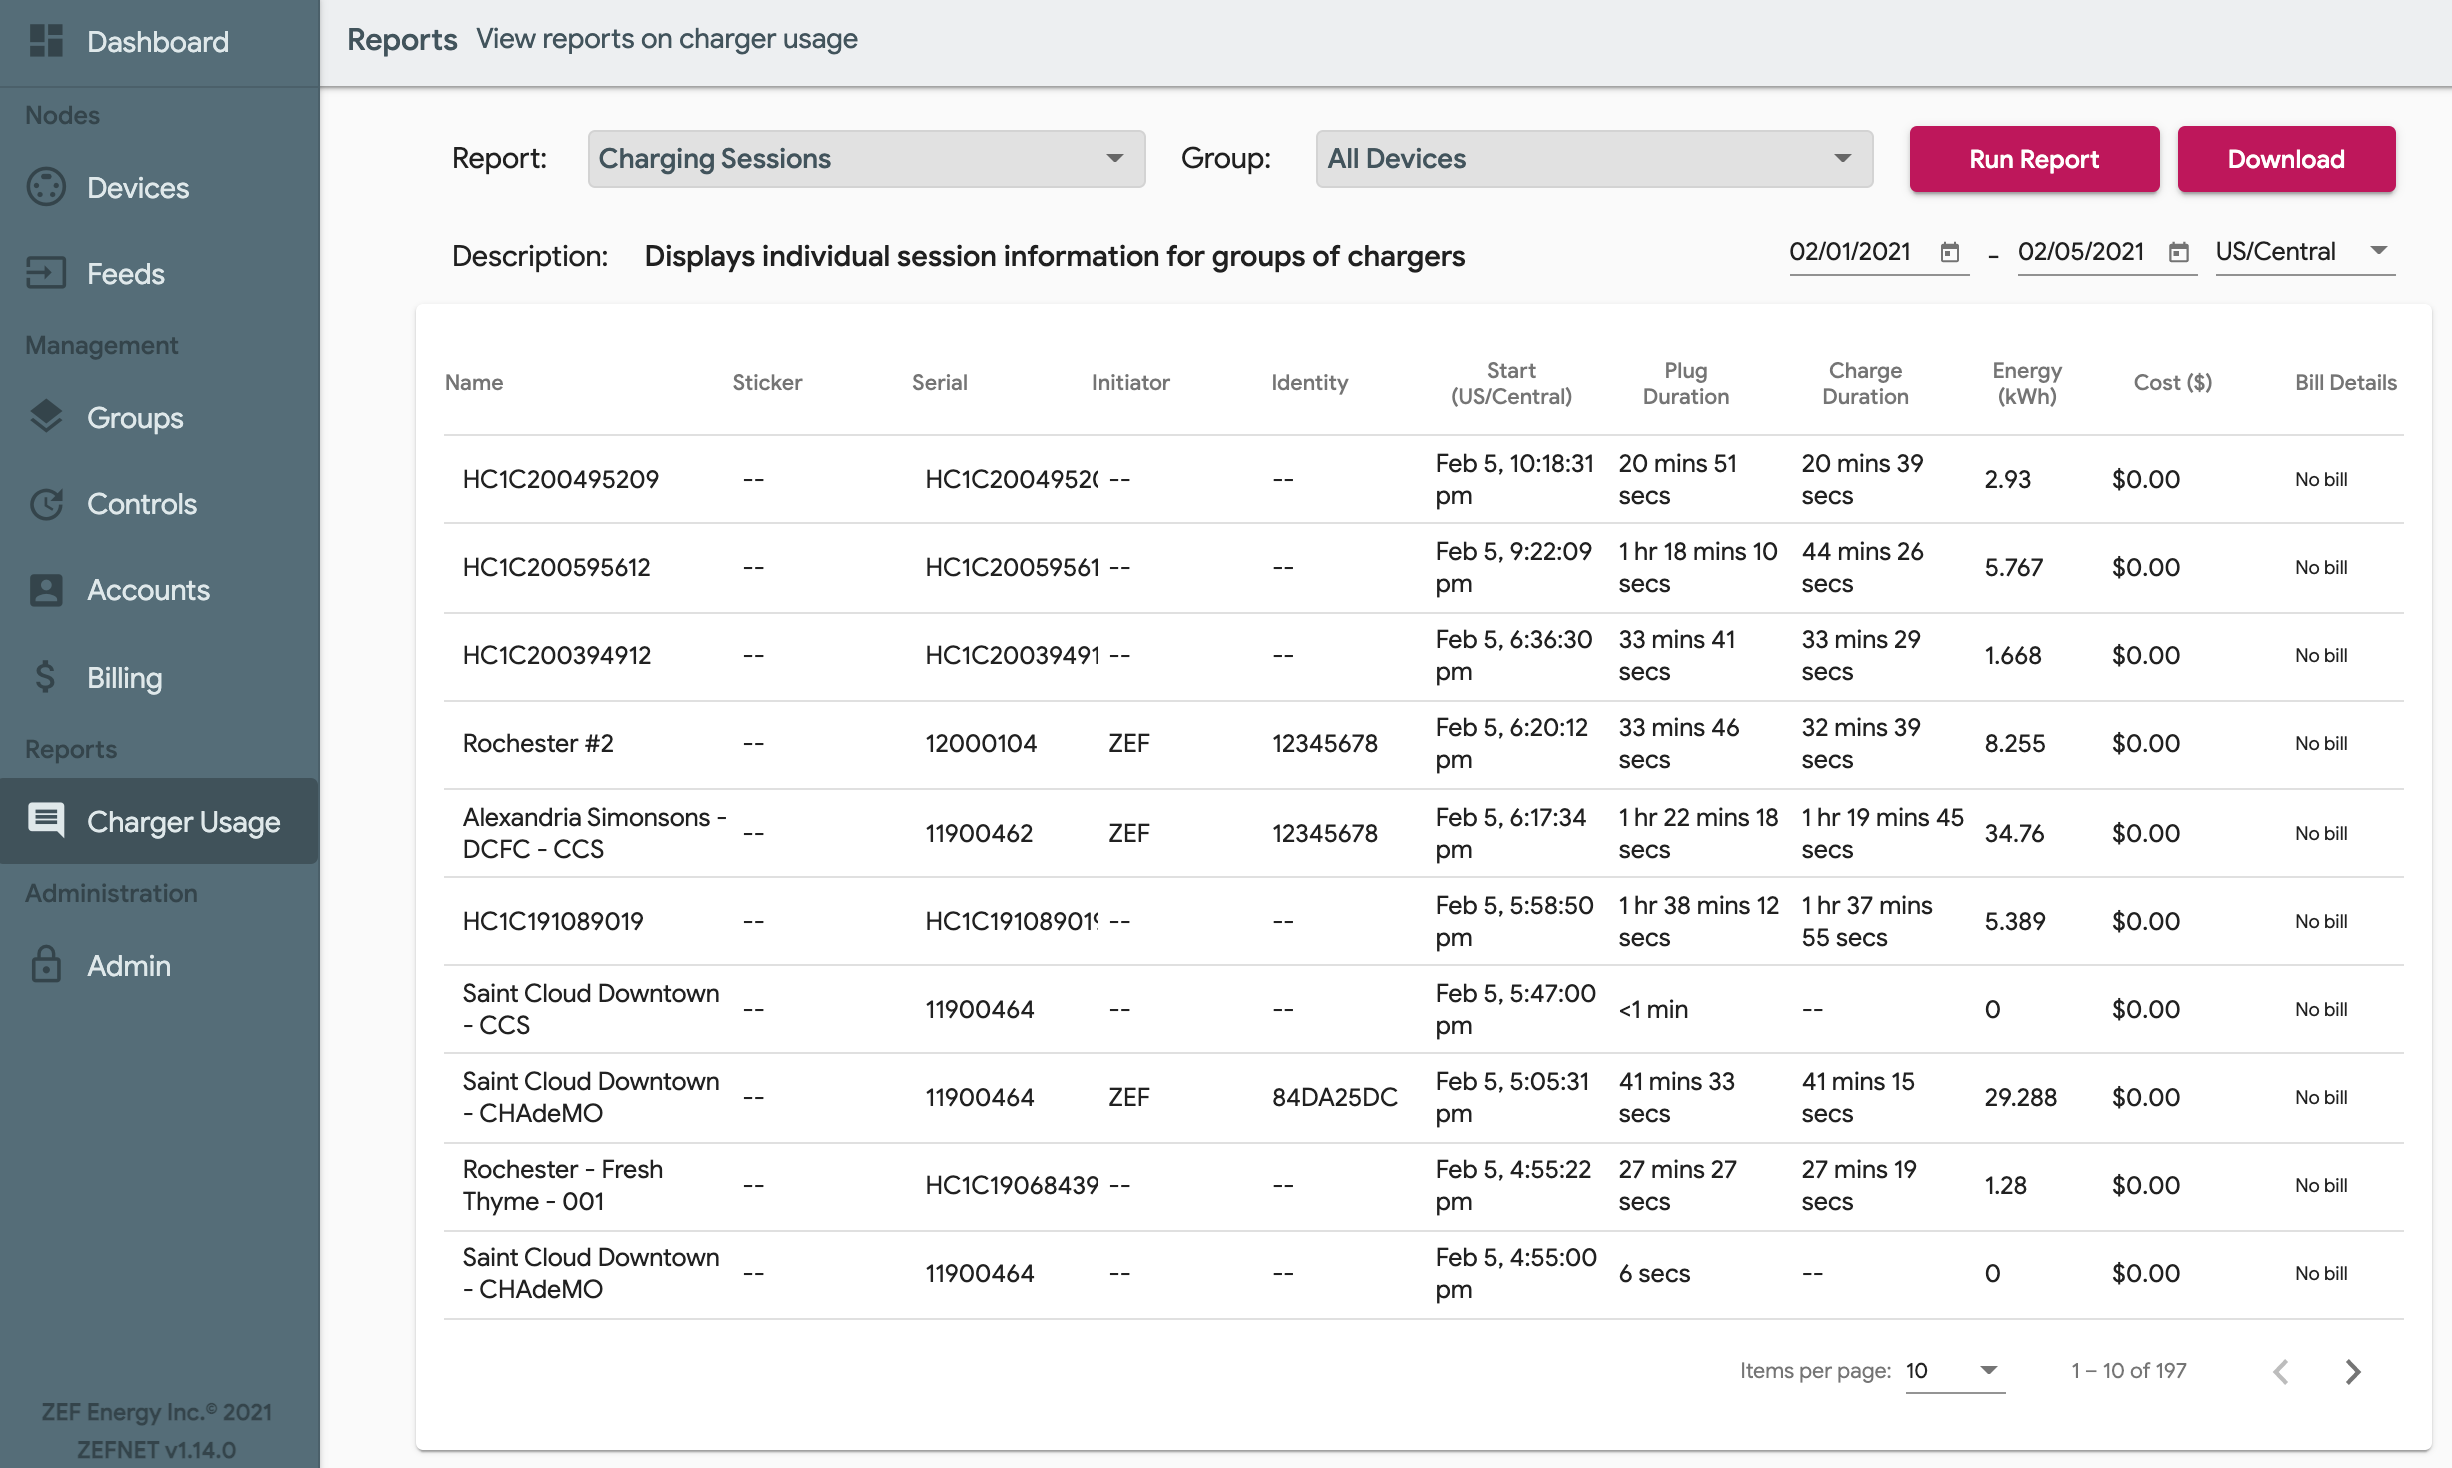Viewport: 2452px width, 1468px height.
Task: Click the 1 – 10 of 197 pagination label
Action: (x=2129, y=1371)
